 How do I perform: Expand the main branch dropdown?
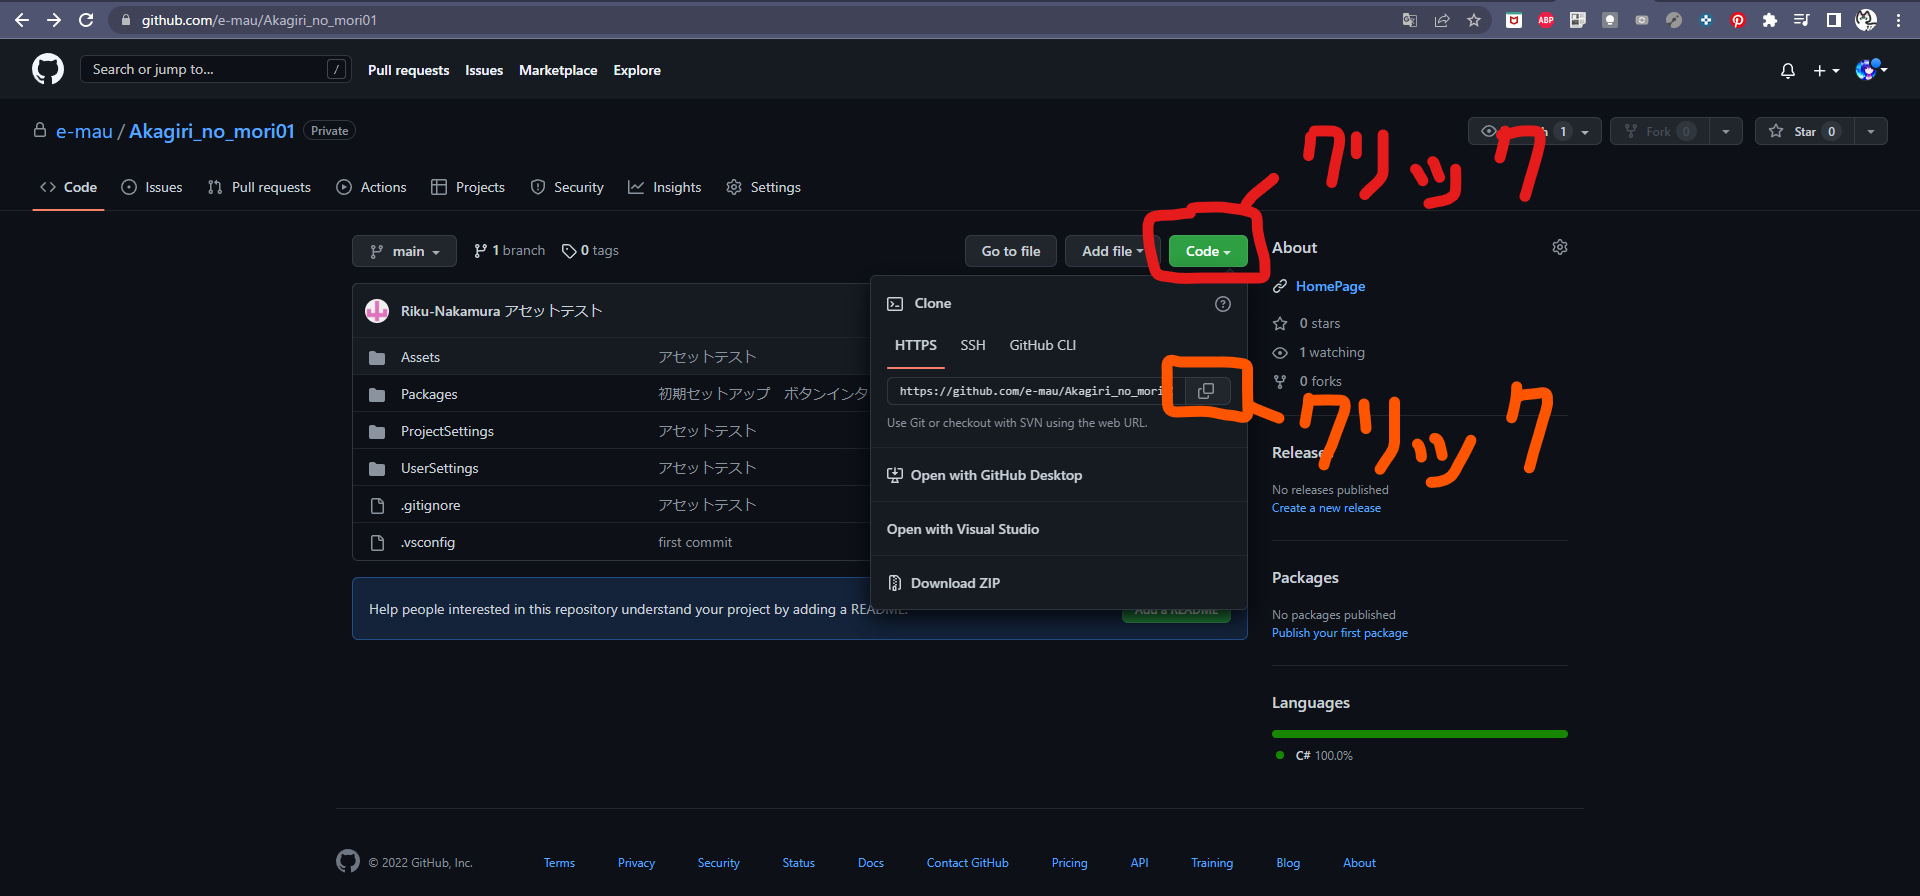[x=404, y=251]
